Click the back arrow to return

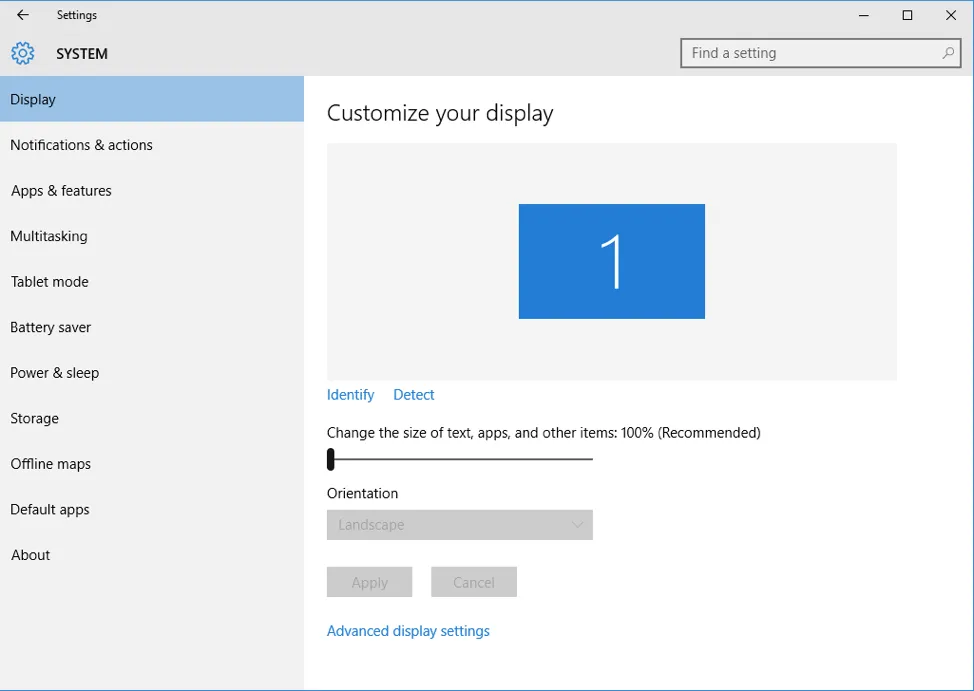(21, 15)
